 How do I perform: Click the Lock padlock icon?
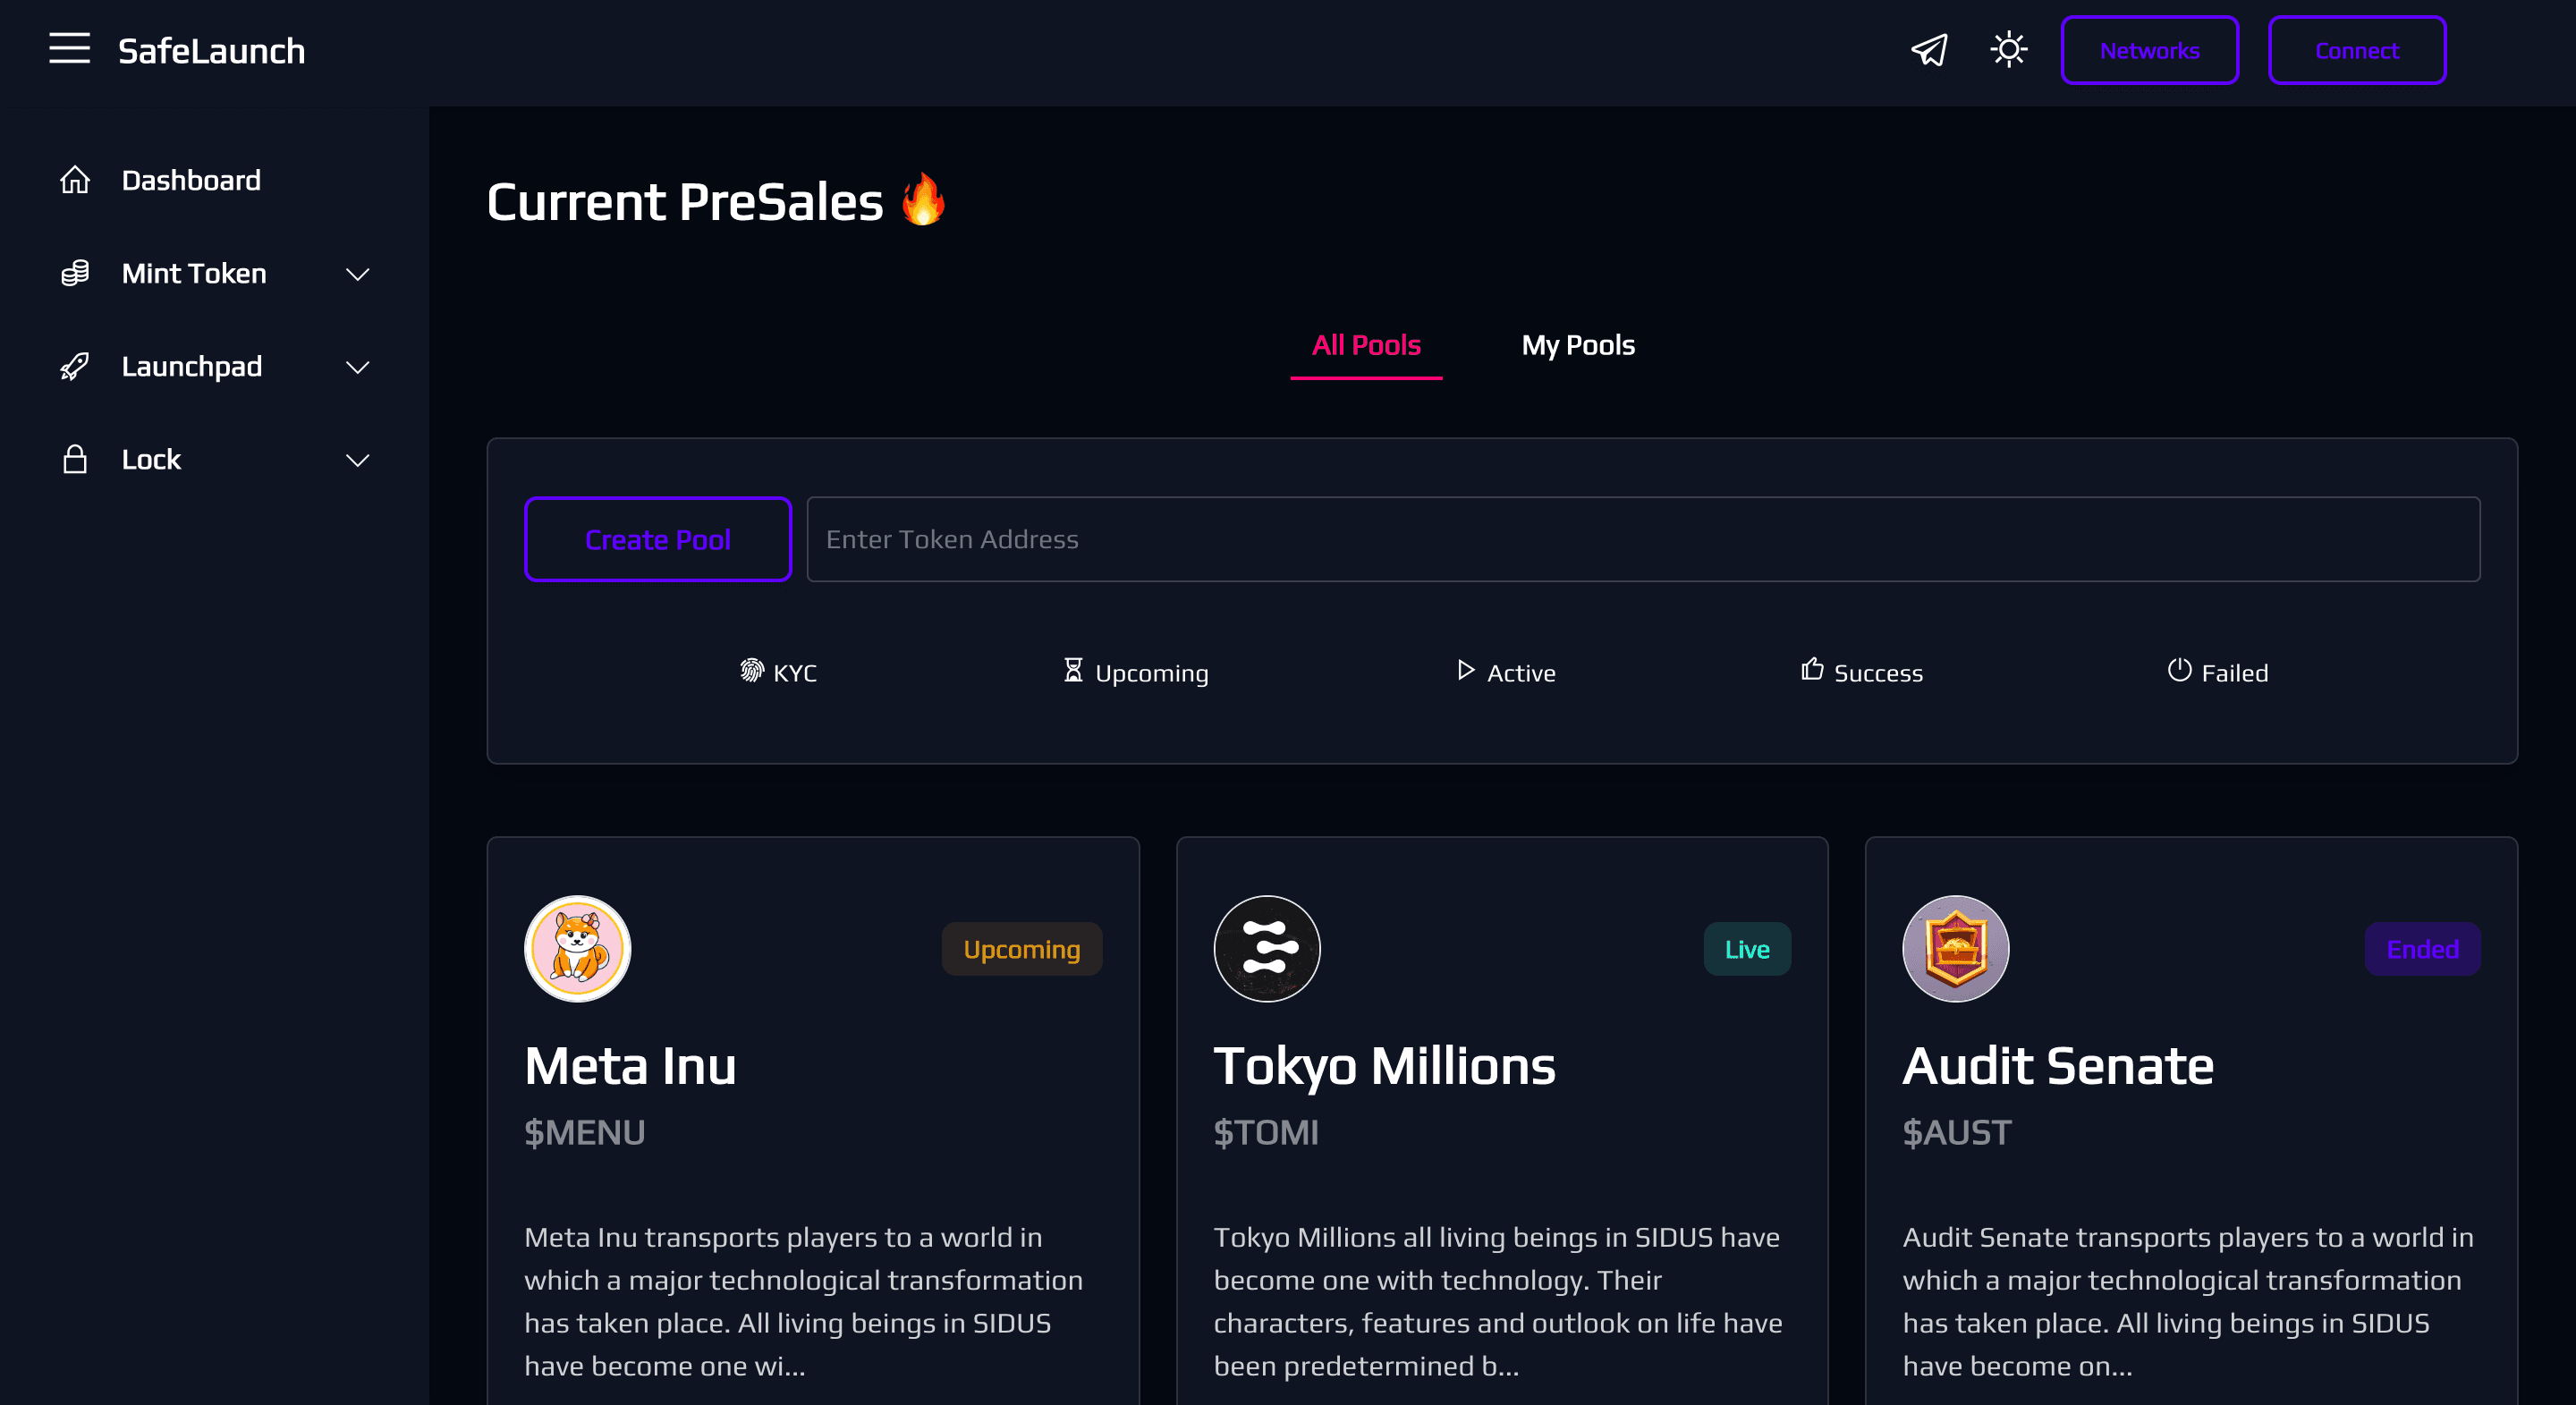[x=75, y=459]
